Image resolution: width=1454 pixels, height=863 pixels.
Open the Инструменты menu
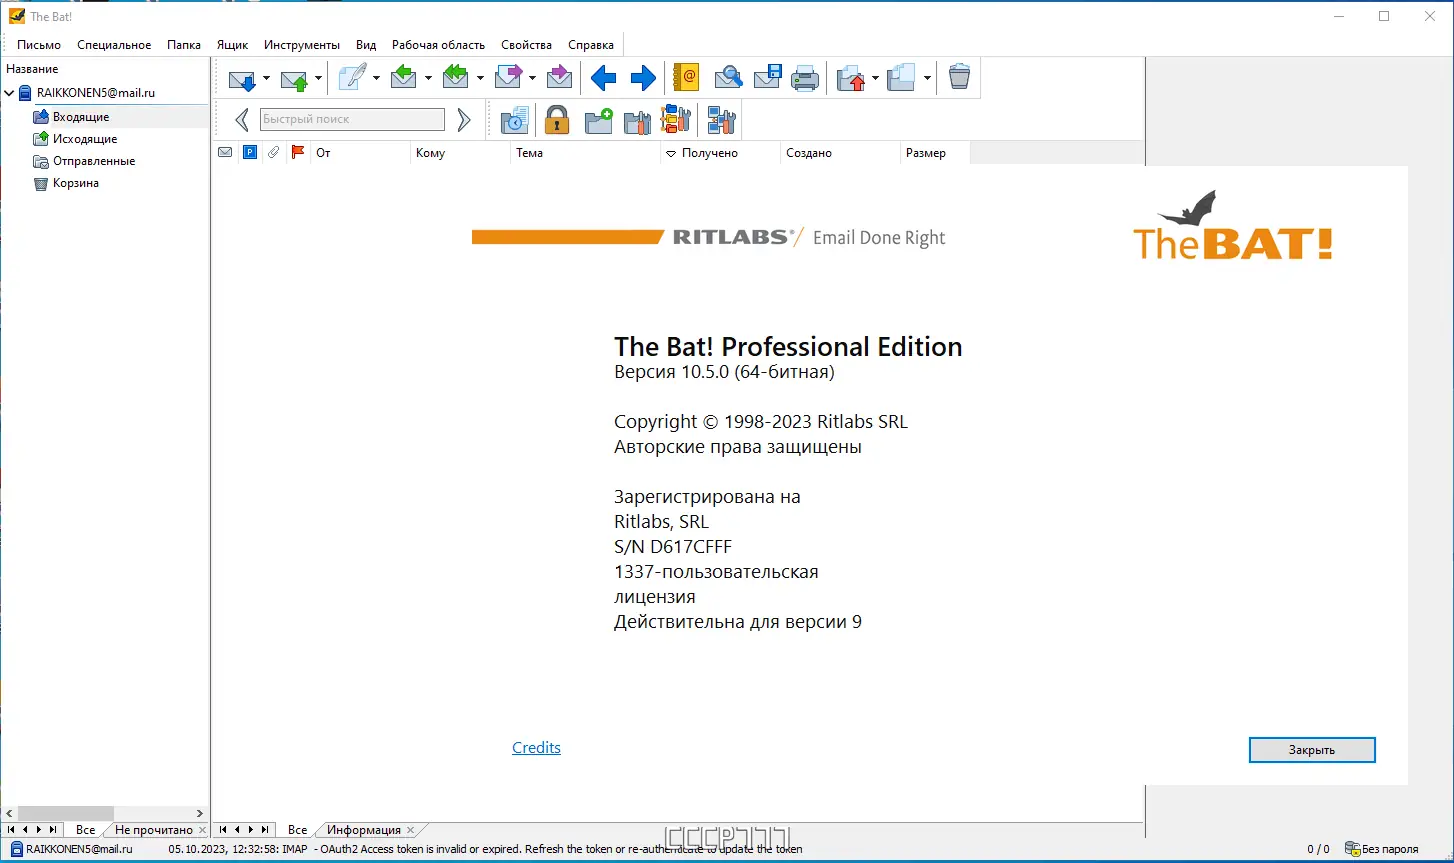click(x=302, y=45)
